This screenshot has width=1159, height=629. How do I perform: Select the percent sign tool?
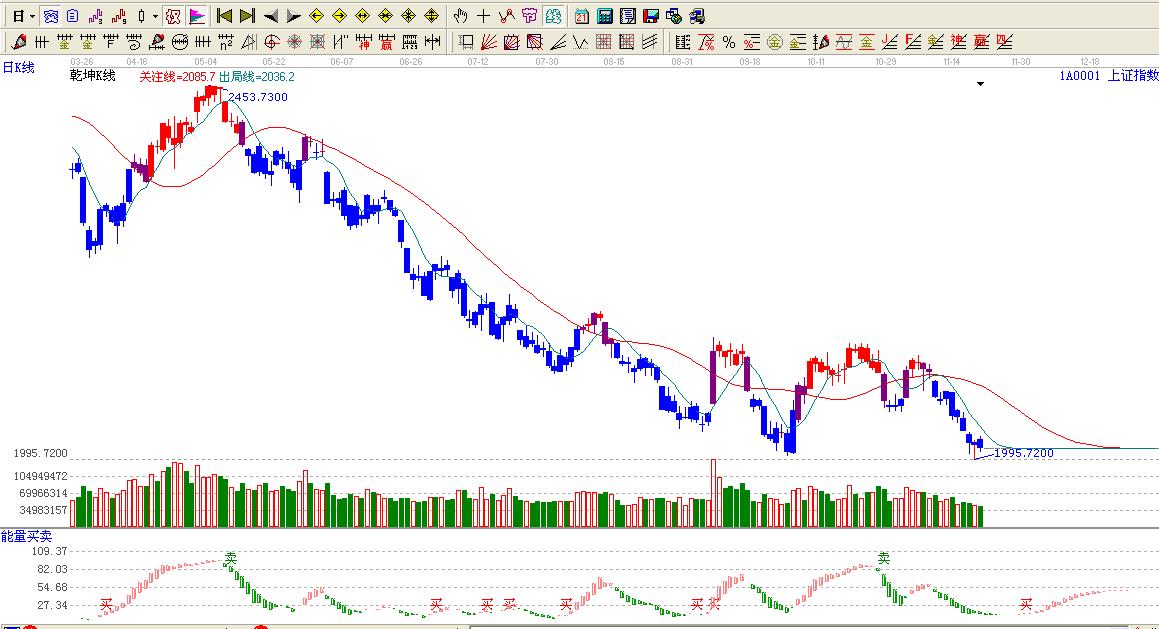[x=728, y=42]
